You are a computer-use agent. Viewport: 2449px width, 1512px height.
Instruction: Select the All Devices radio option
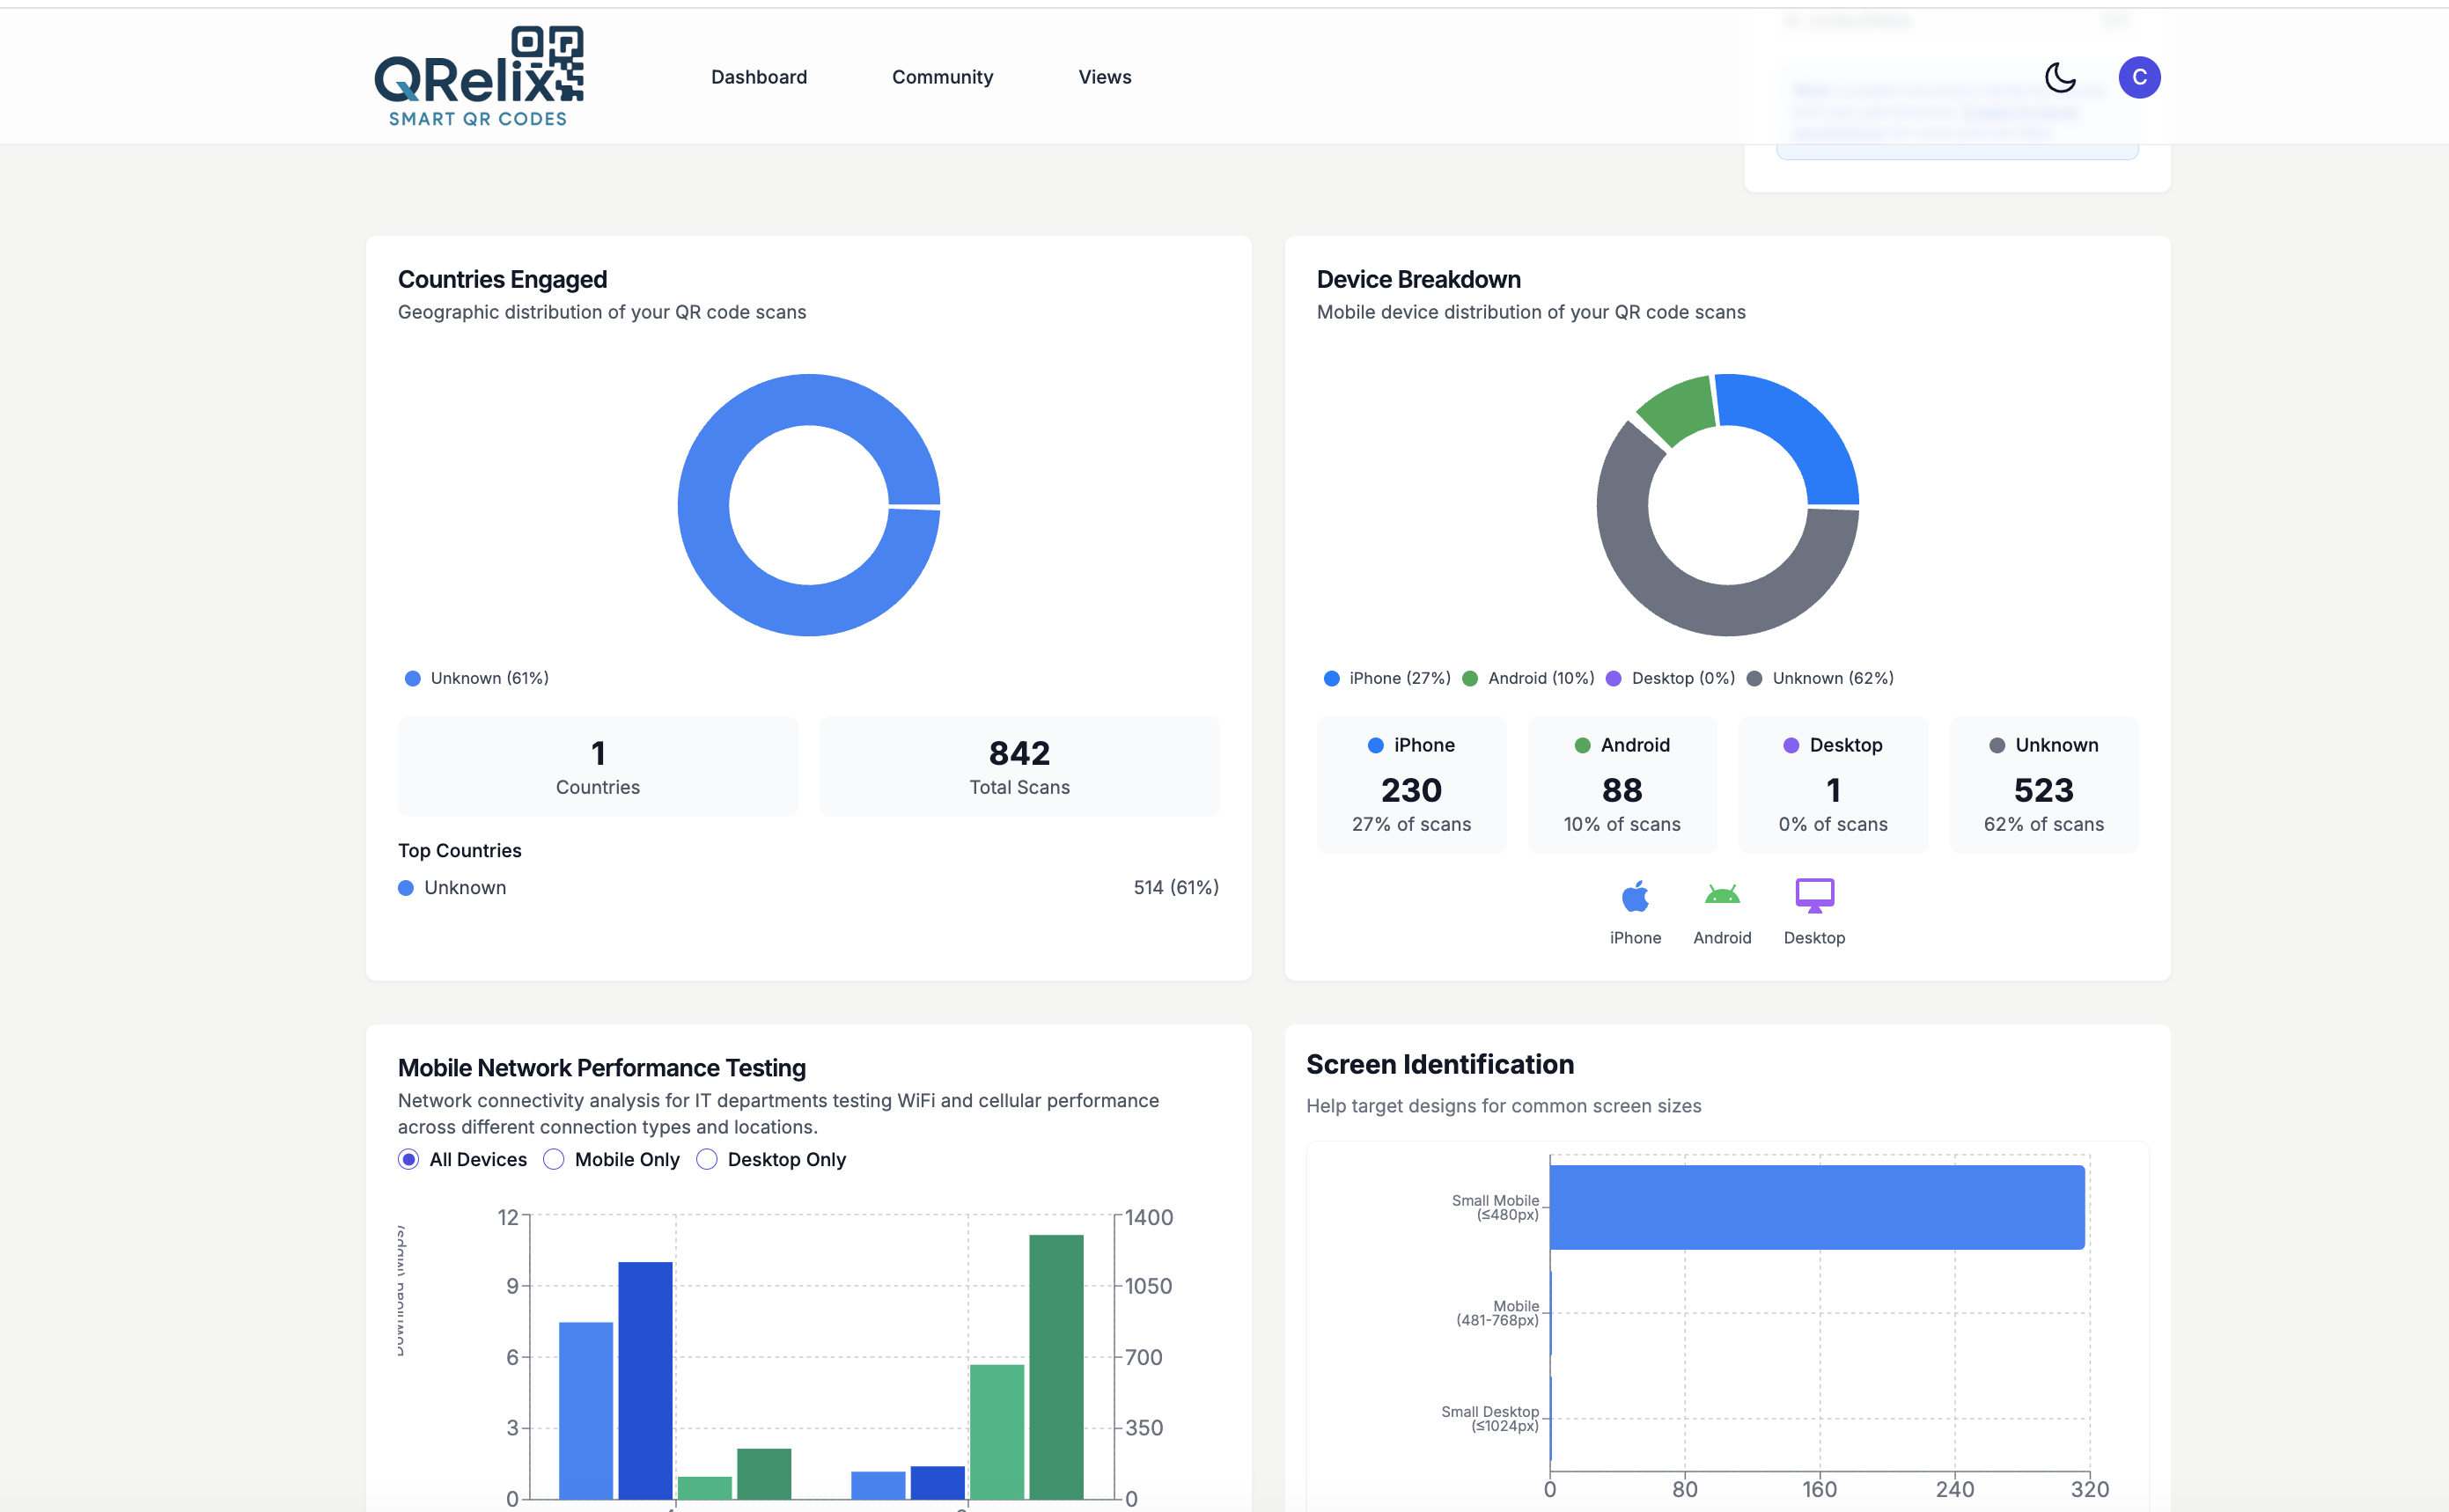click(408, 1159)
